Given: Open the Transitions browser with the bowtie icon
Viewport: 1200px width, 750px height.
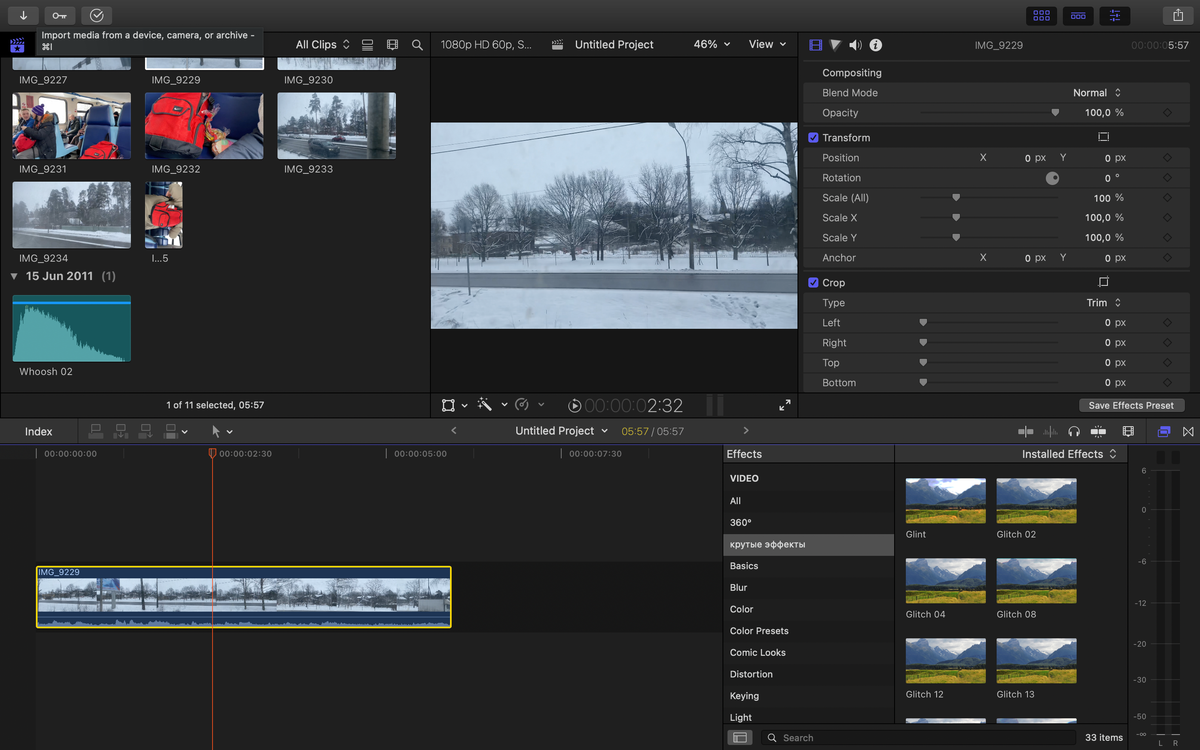Looking at the screenshot, I should [1189, 431].
